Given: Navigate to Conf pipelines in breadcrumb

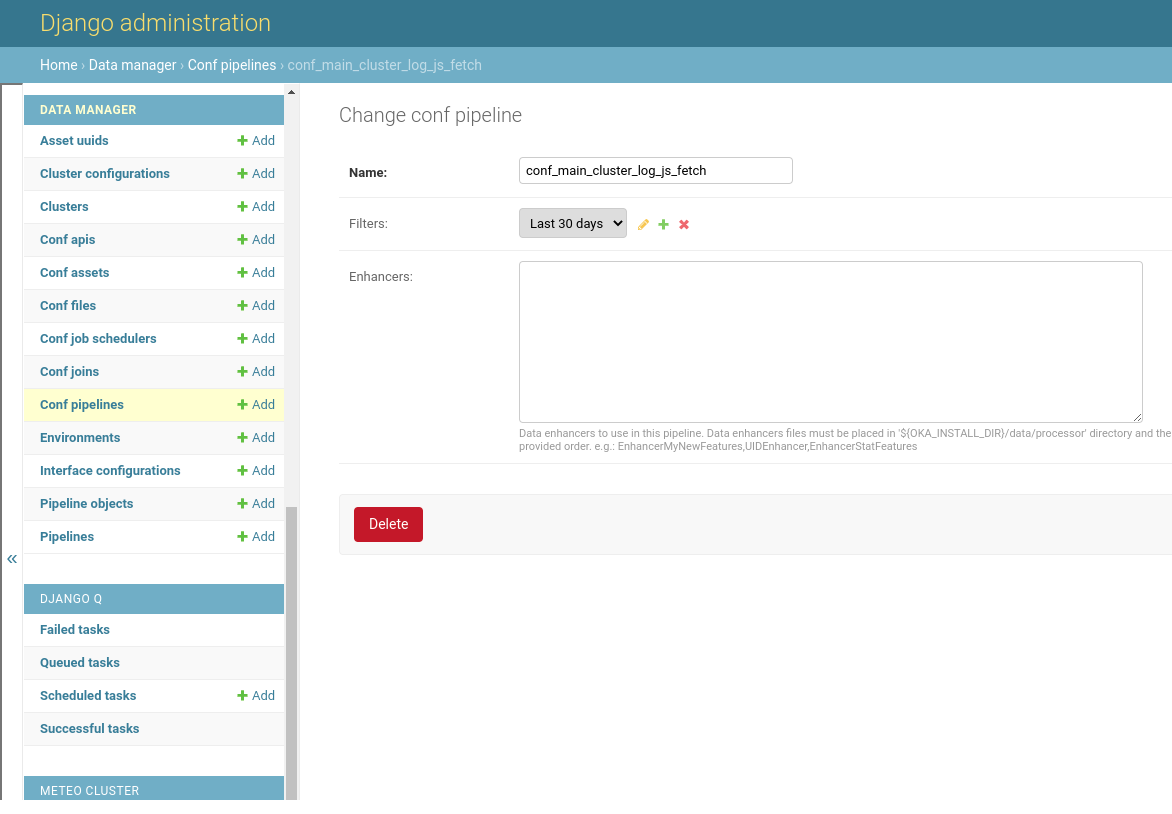Looking at the screenshot, I should [231, 65].
